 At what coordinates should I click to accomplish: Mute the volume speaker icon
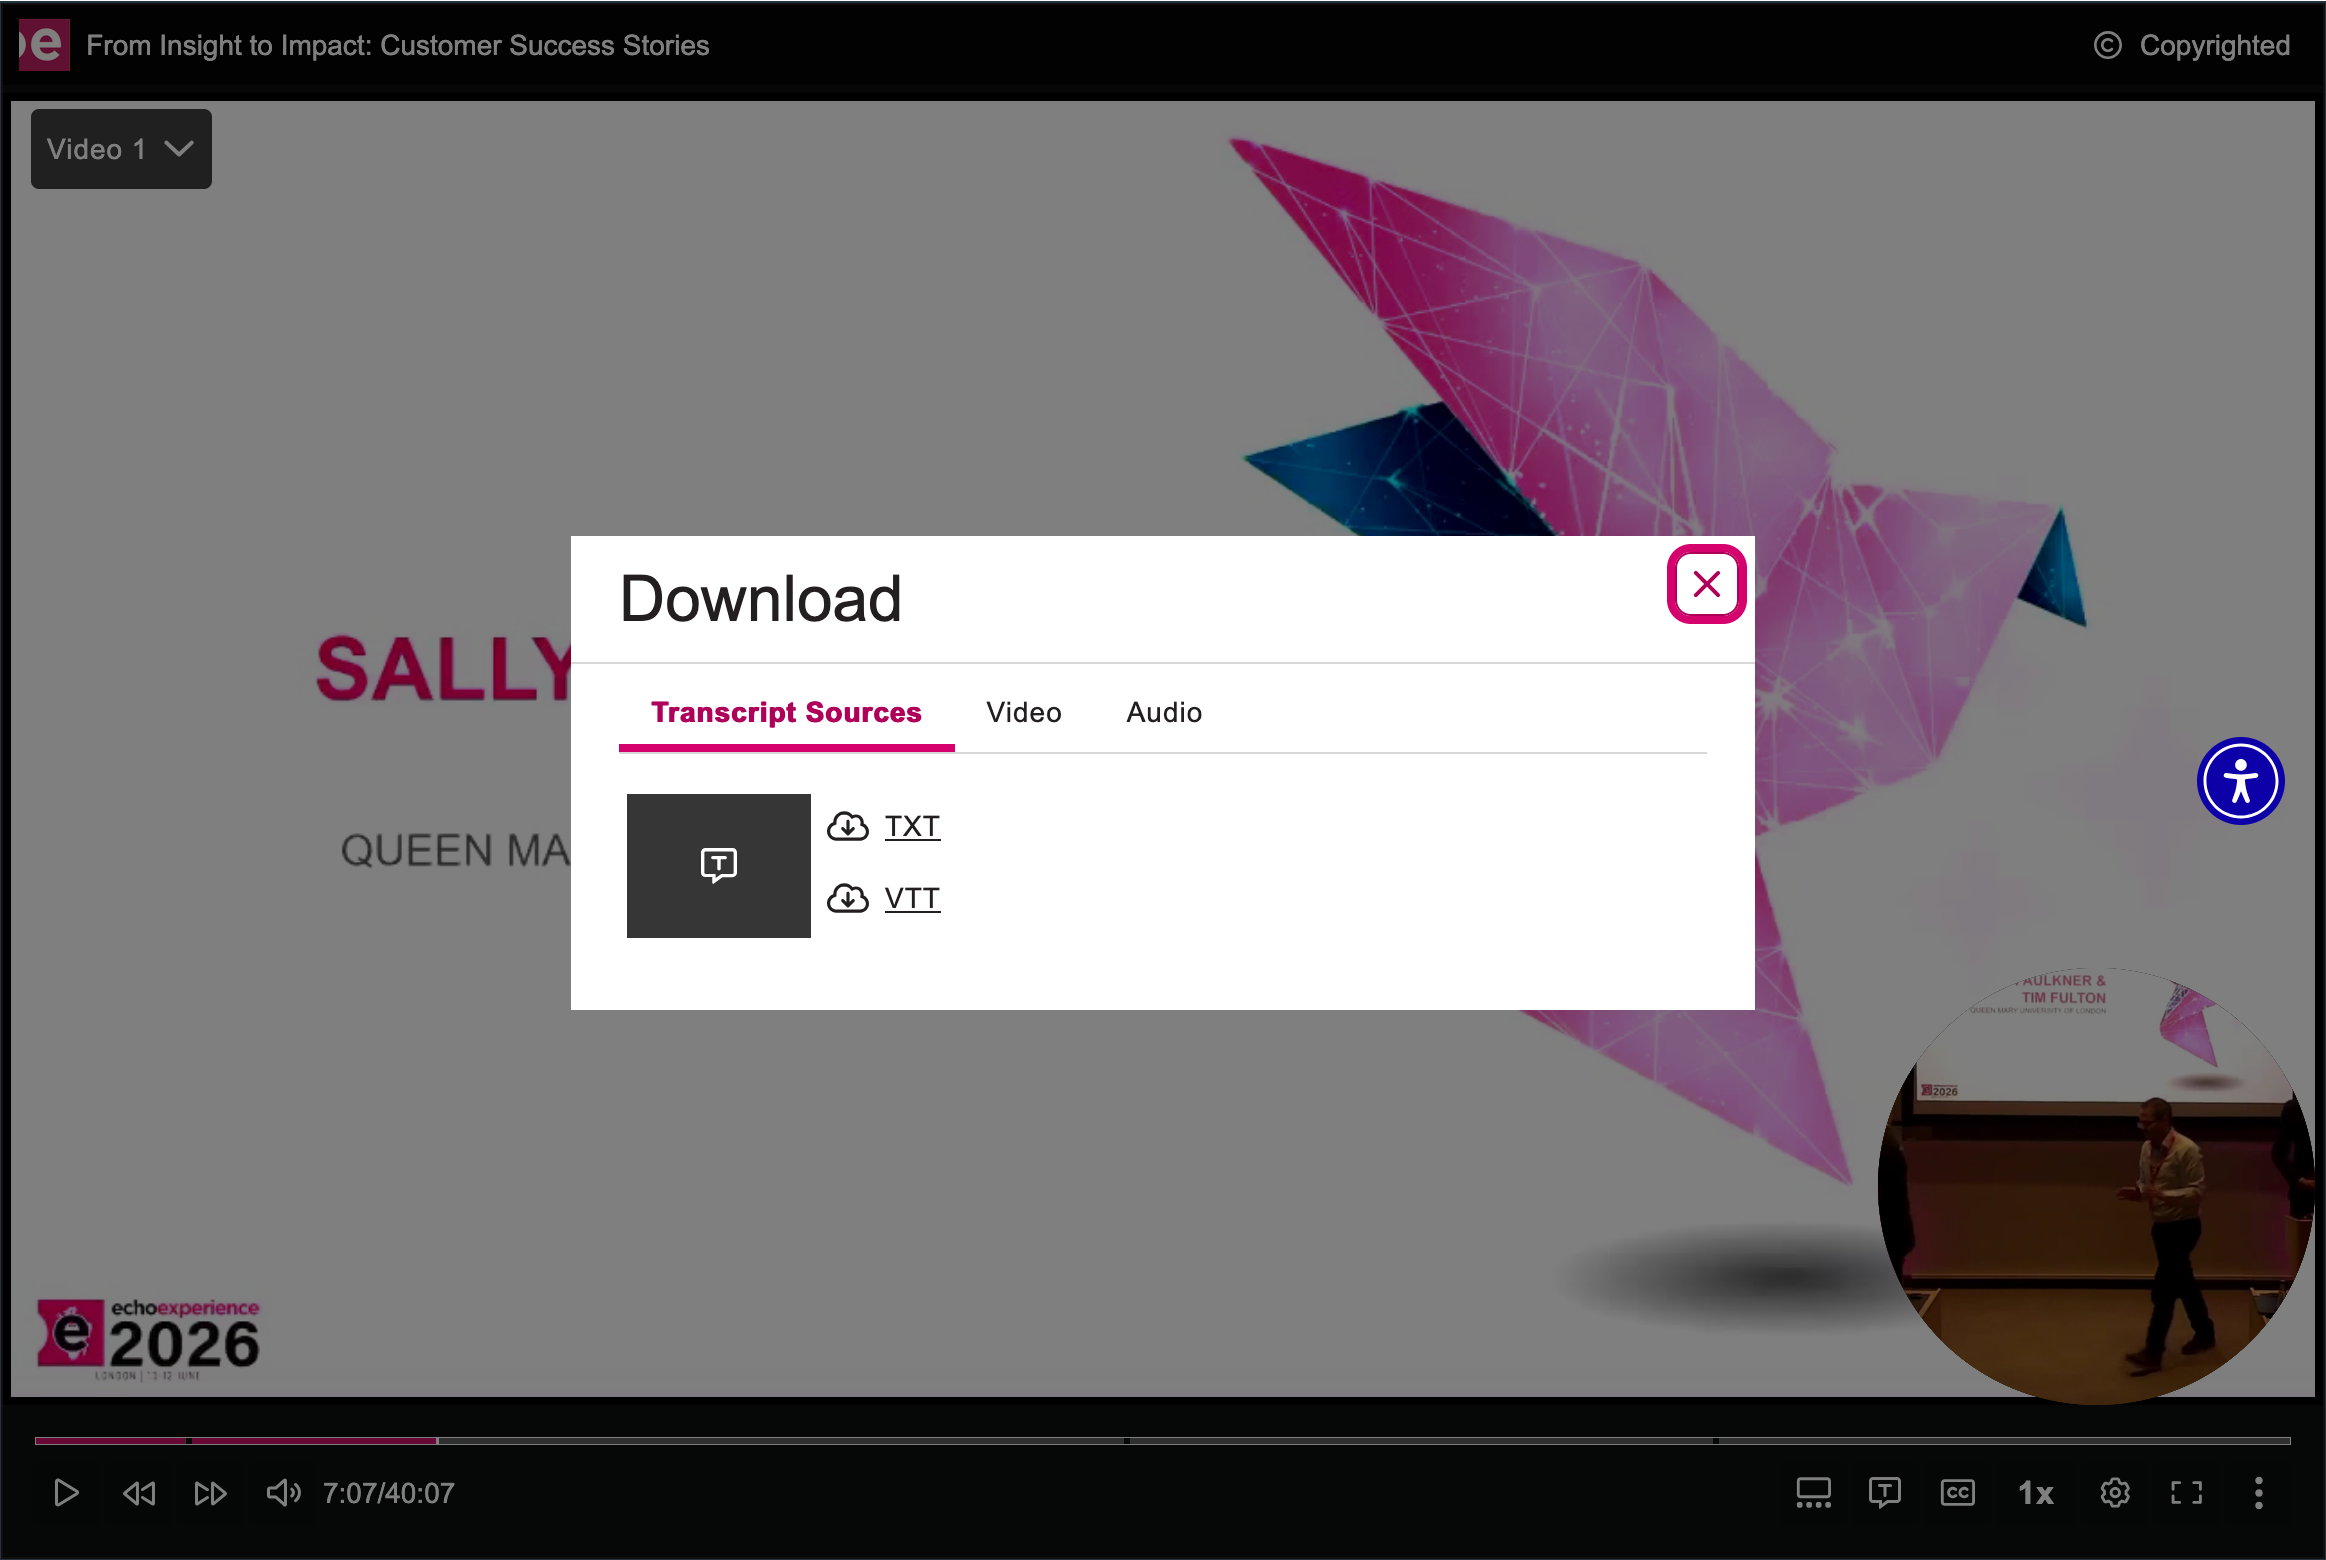pos(283,1493)
